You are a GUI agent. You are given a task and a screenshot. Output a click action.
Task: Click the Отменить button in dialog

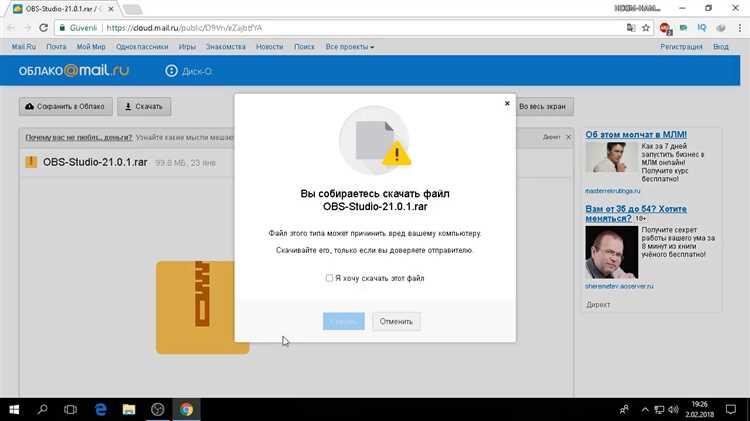point(396,321)
